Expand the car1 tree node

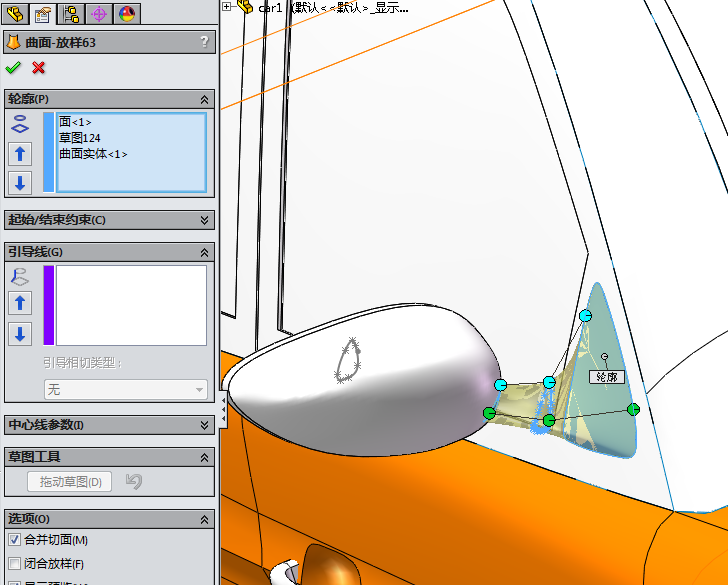[x=227, y=6]
